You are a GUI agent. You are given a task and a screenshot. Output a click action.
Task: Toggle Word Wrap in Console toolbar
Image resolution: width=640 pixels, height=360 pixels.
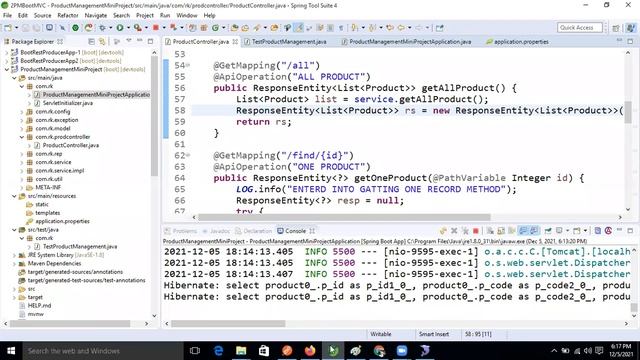512,231
